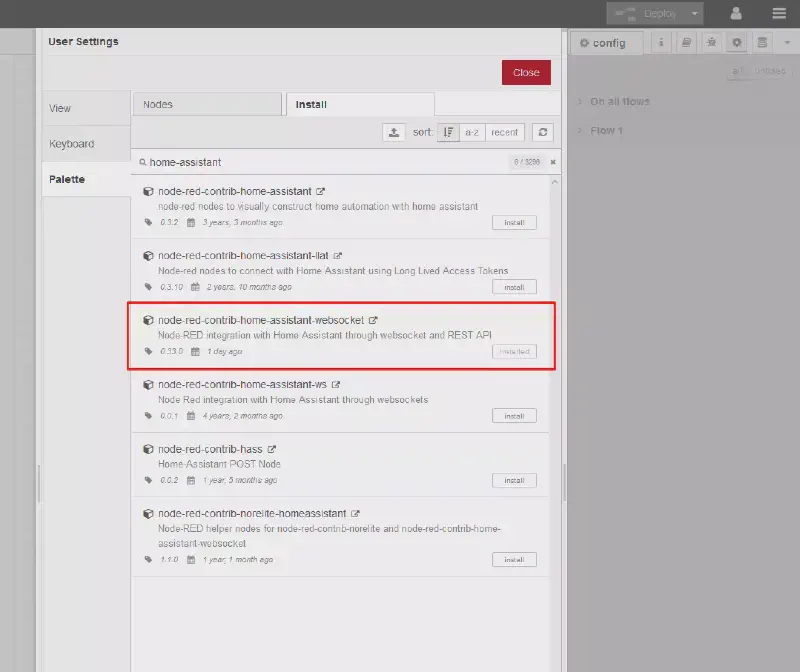Install node-red-contrib-home-assistant-llat
Image resolution: width=800 pixels, height=672 pixels.
click(x=514, y=287)
